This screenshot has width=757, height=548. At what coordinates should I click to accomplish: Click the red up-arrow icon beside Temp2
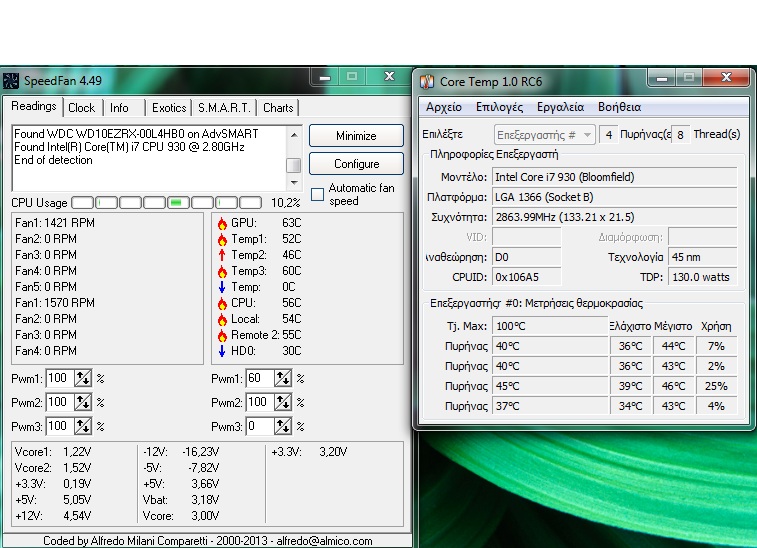click(222, 255)
